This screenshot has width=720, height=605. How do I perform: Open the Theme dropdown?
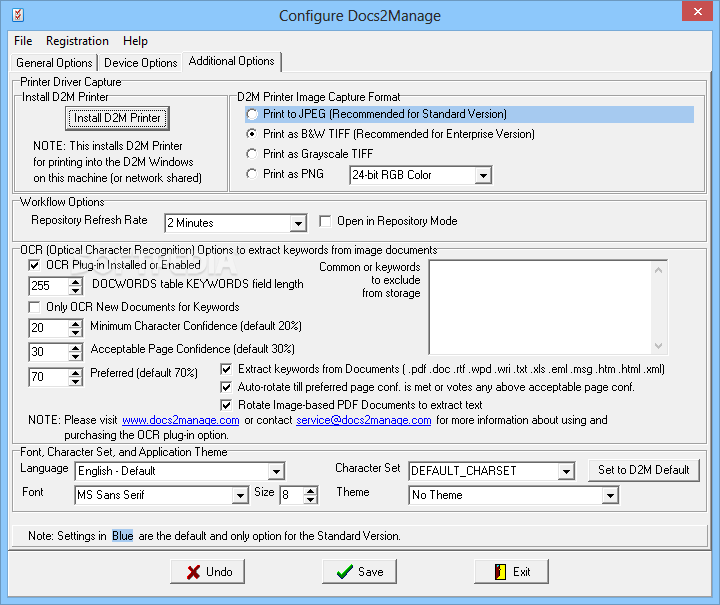point(610,495)
